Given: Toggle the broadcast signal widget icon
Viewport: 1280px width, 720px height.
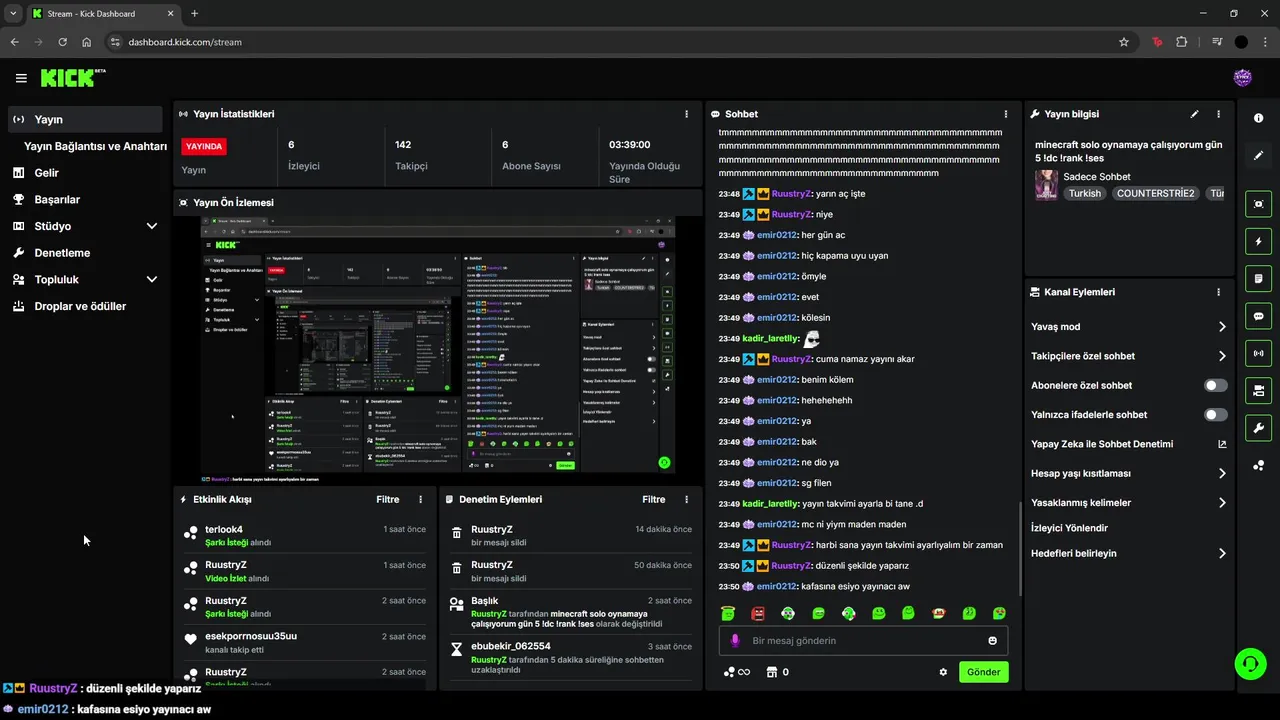Looking at the screenshot, I should [1258, 353].
